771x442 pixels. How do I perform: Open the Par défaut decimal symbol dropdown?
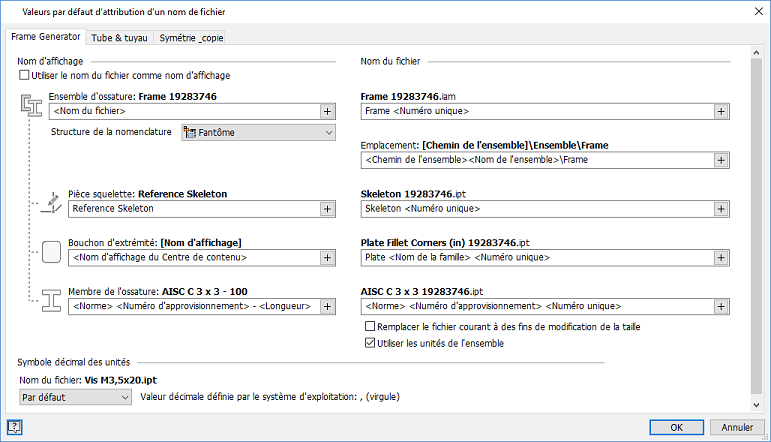point(75,397)
